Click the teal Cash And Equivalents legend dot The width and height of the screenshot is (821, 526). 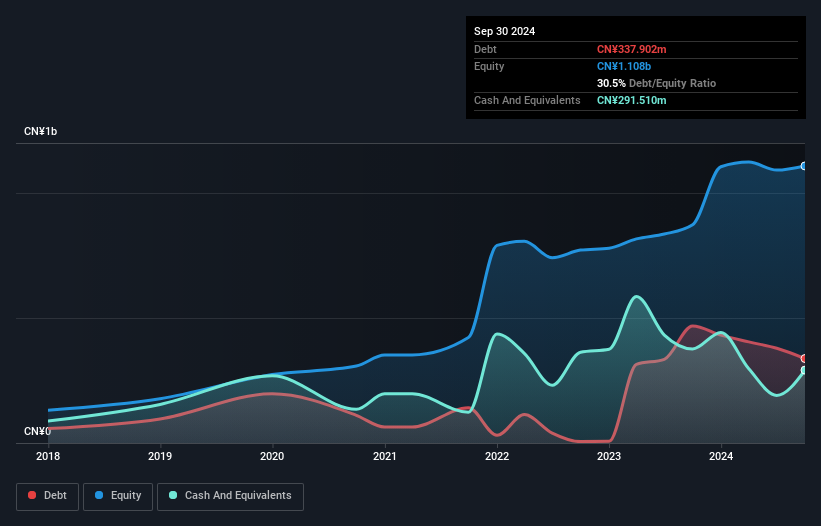pos(173,495)
